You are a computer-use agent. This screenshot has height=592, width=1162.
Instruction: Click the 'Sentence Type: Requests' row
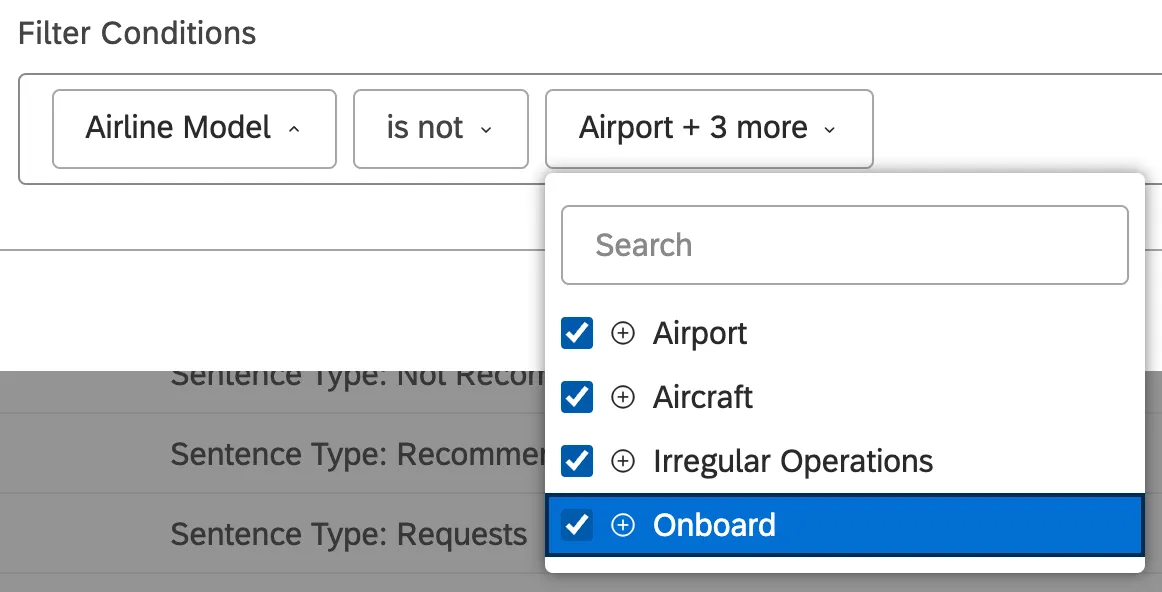350,534
